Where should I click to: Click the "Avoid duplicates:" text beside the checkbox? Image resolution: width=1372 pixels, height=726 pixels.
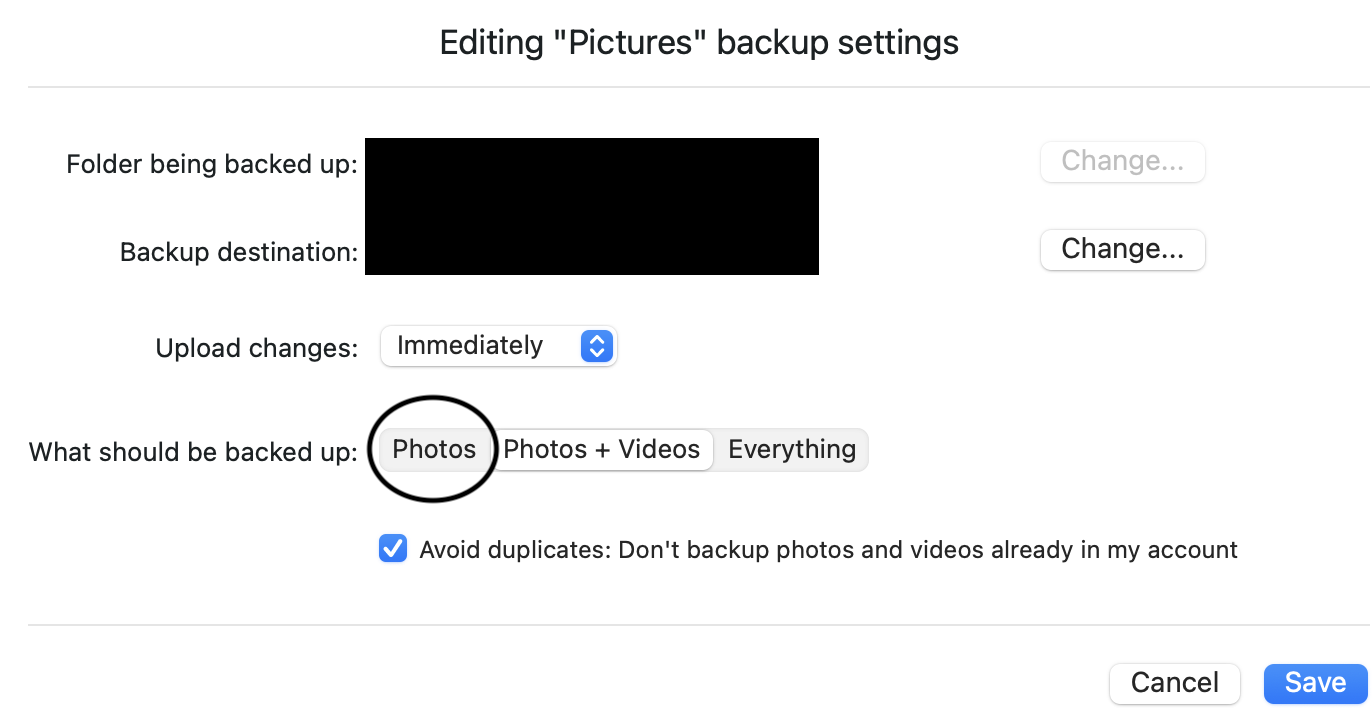click(514, 550)
